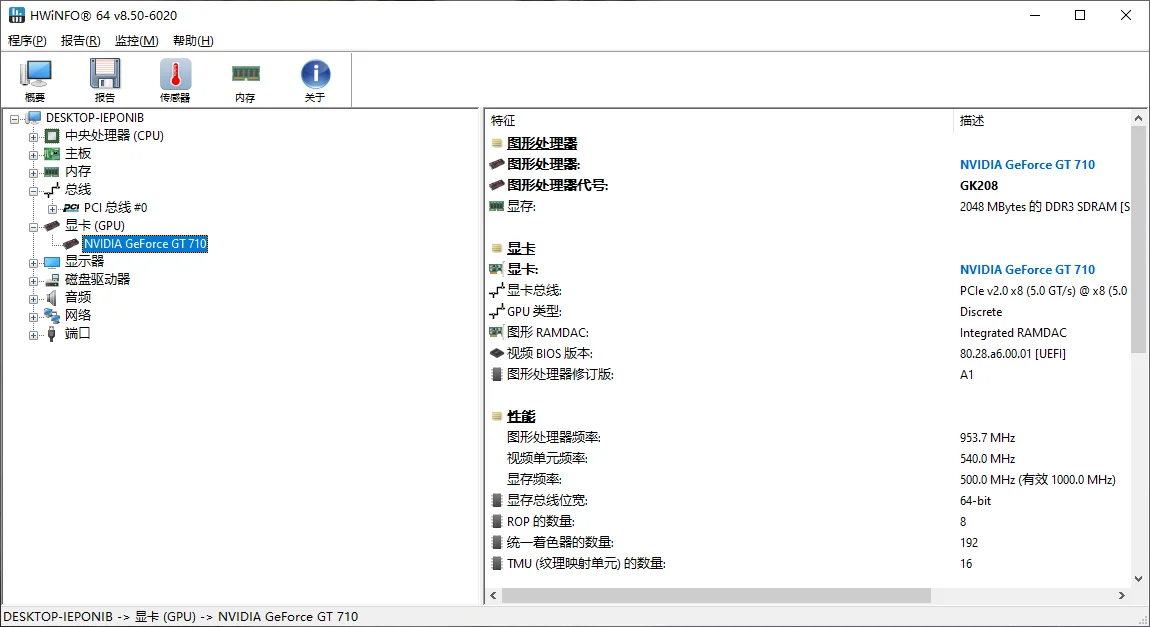Click the PCI logo icon in tree
This screenshot has width=1150, height=627.
71,208
